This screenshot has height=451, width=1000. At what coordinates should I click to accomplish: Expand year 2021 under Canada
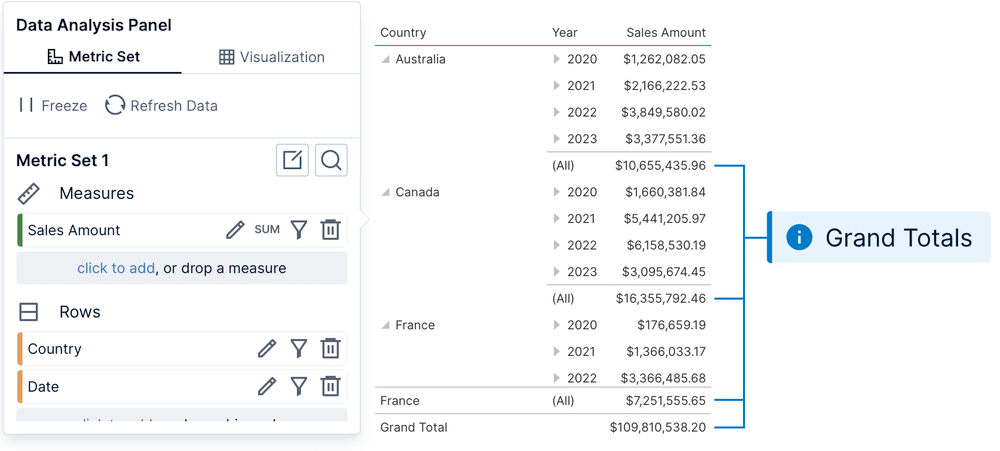(557, 219)
